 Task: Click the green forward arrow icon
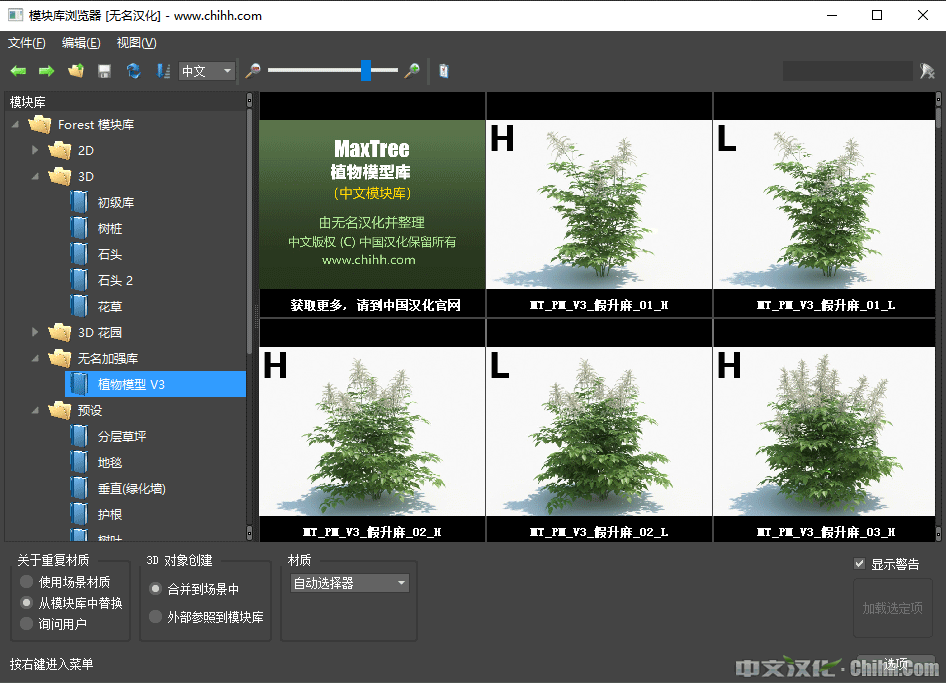pyautogui.click(x=46, y=71)
